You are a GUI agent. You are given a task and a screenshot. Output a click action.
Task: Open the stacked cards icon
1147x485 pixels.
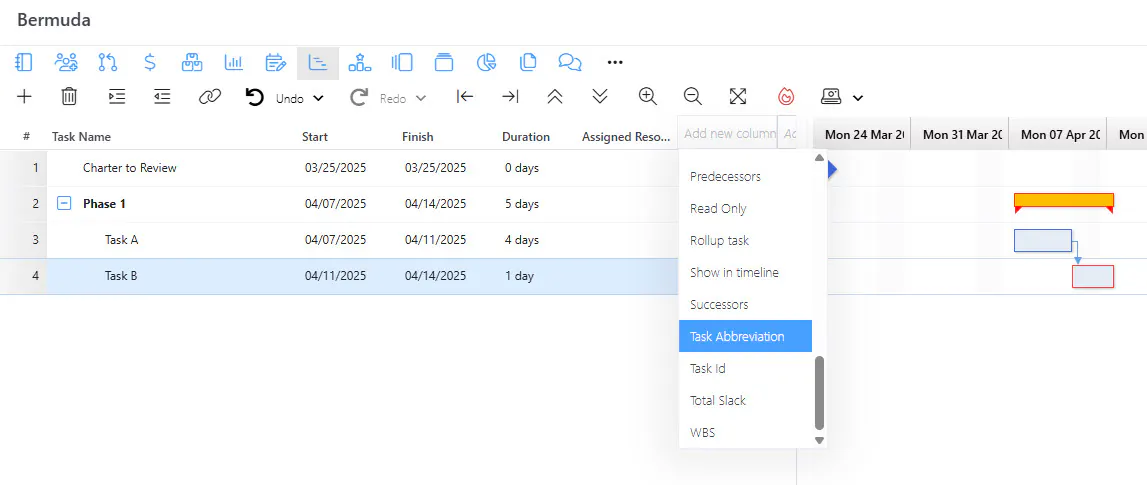(x=443, y=62)
